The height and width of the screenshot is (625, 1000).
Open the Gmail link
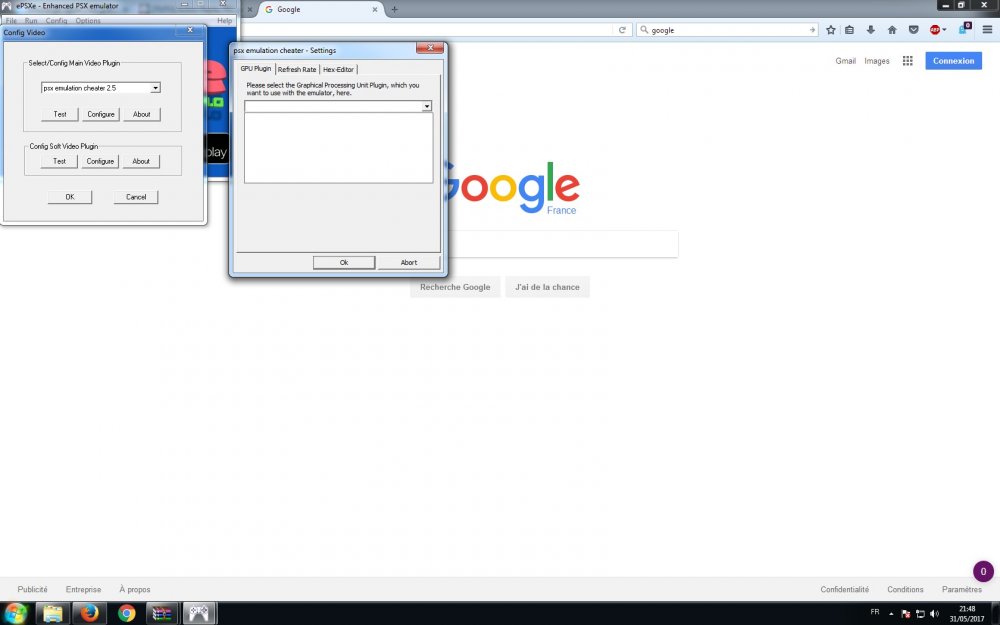[846, 61]
